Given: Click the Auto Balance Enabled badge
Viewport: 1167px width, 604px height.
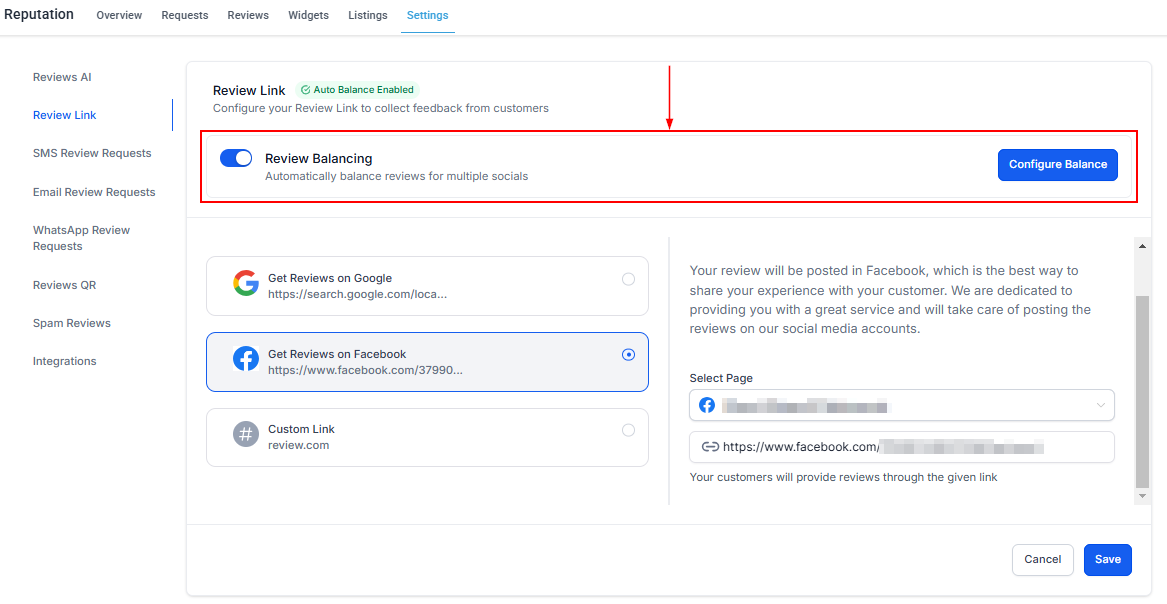Looking at the screenshot, I should [357, 90].
